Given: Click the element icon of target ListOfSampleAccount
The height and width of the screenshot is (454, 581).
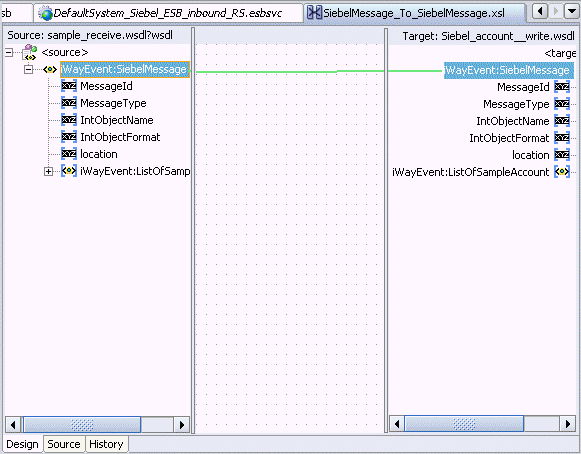Looking at the screenshot, I should 562,172.
